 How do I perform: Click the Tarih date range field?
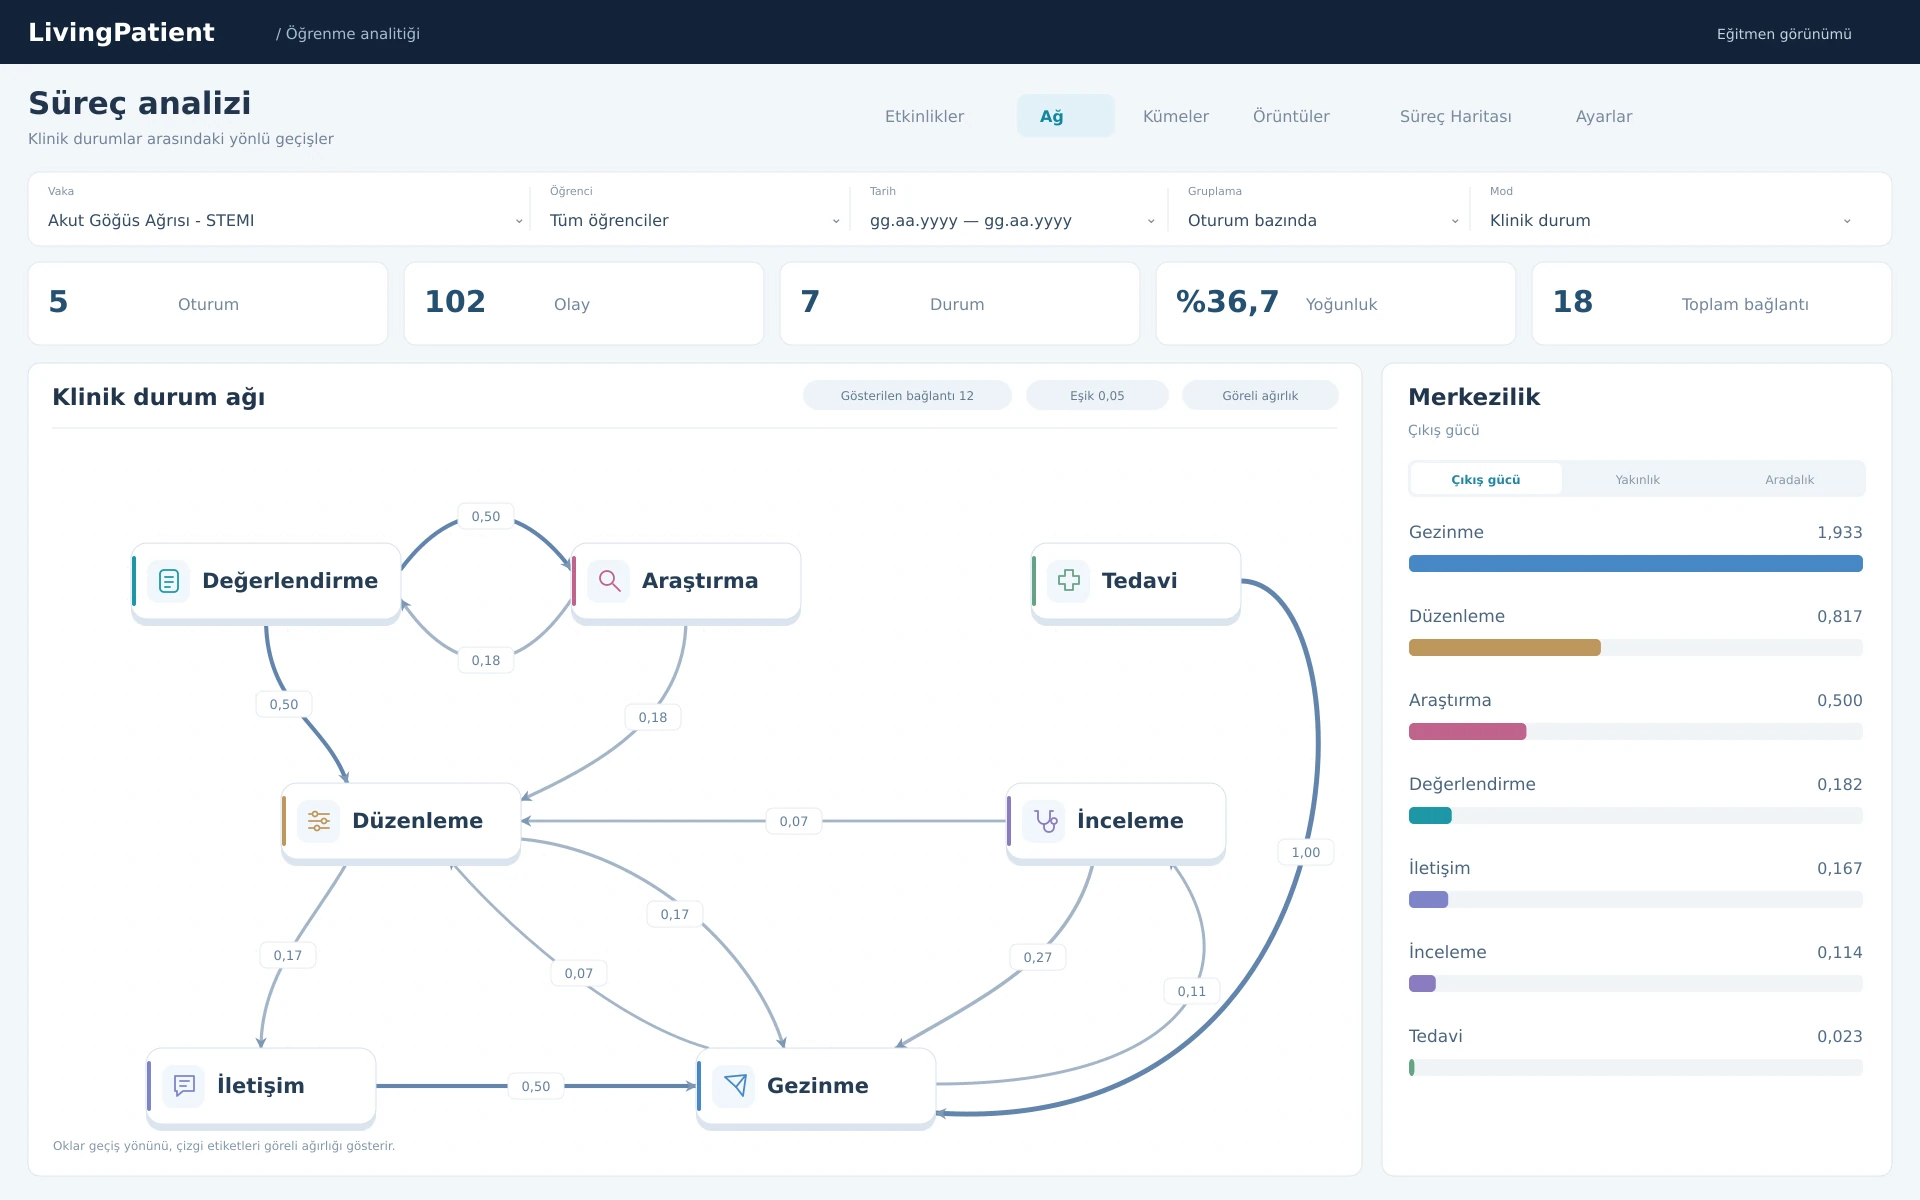coord(1012,220)
